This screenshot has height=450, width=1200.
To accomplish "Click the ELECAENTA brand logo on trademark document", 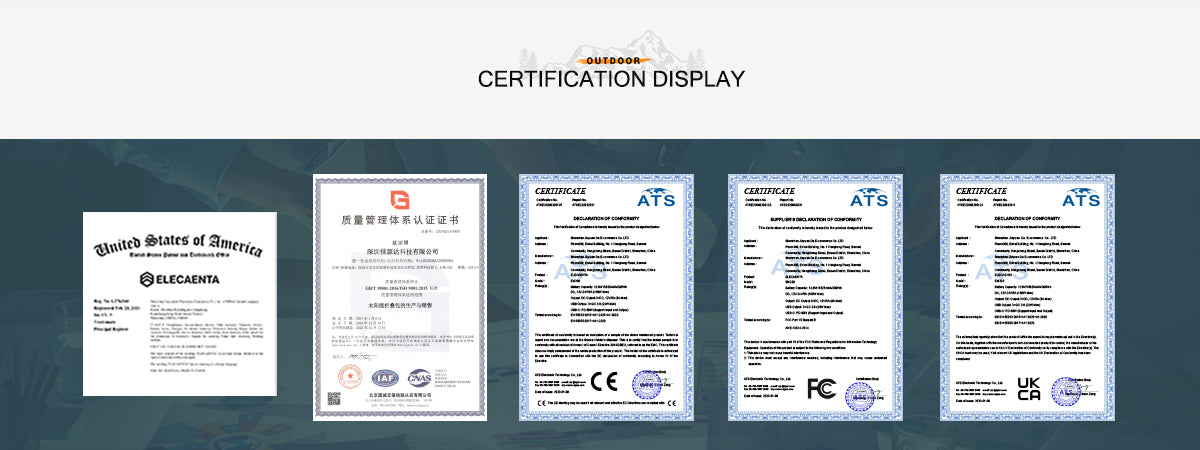I will click(x=180, y=279).
